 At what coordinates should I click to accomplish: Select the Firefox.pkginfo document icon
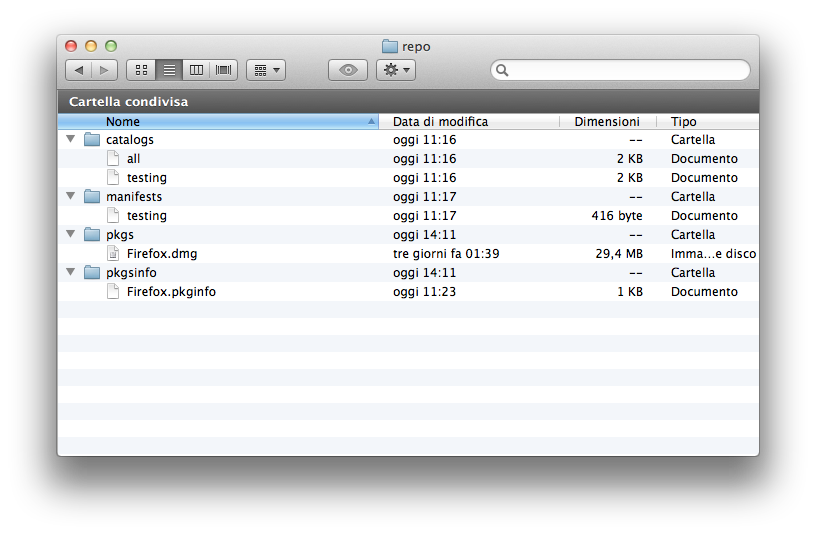point(113,291)
